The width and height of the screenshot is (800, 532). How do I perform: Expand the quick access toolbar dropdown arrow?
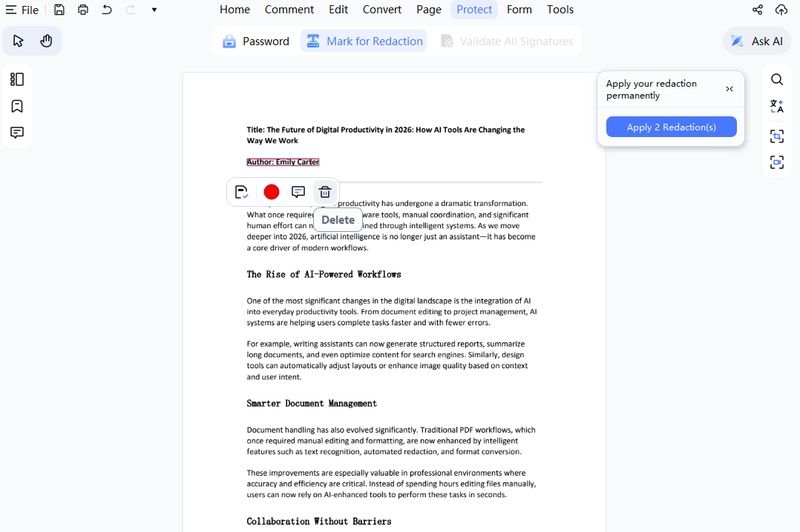click(x=154, y=10)
